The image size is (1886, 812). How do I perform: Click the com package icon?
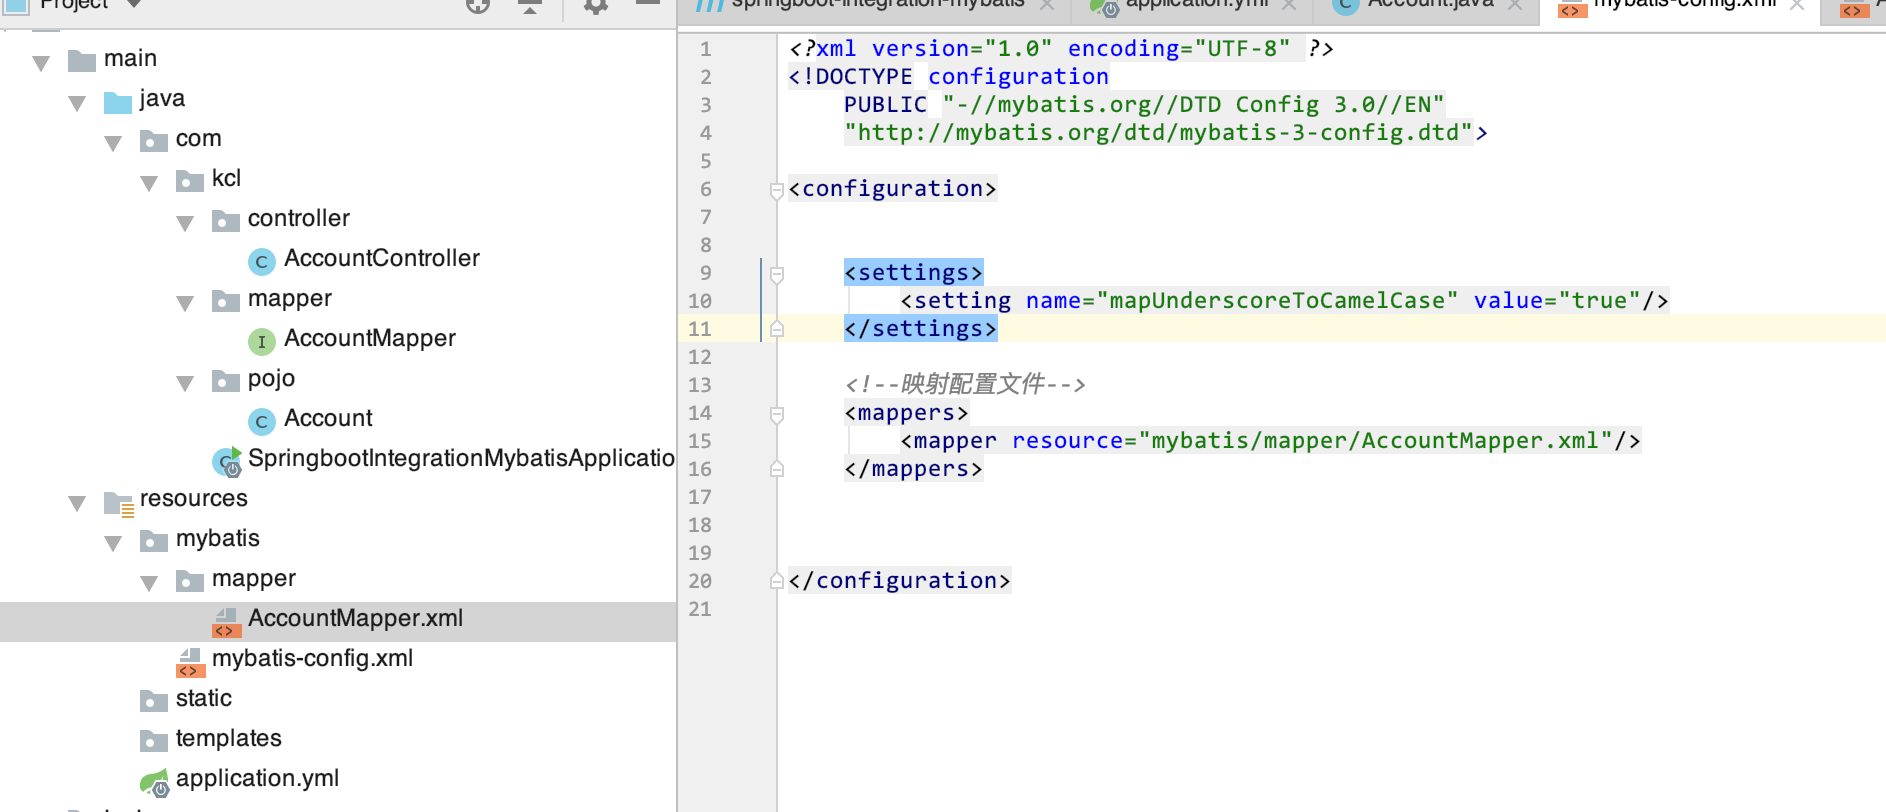click(154, 141)
